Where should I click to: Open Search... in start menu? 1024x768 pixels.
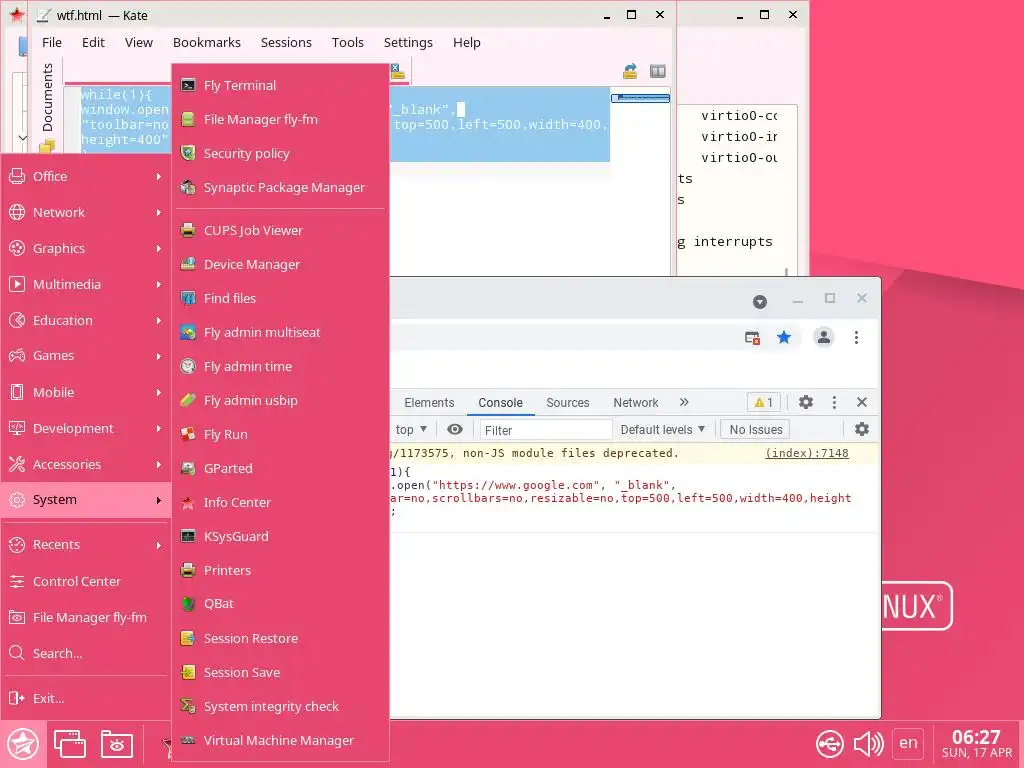click(x=86, y=653)
